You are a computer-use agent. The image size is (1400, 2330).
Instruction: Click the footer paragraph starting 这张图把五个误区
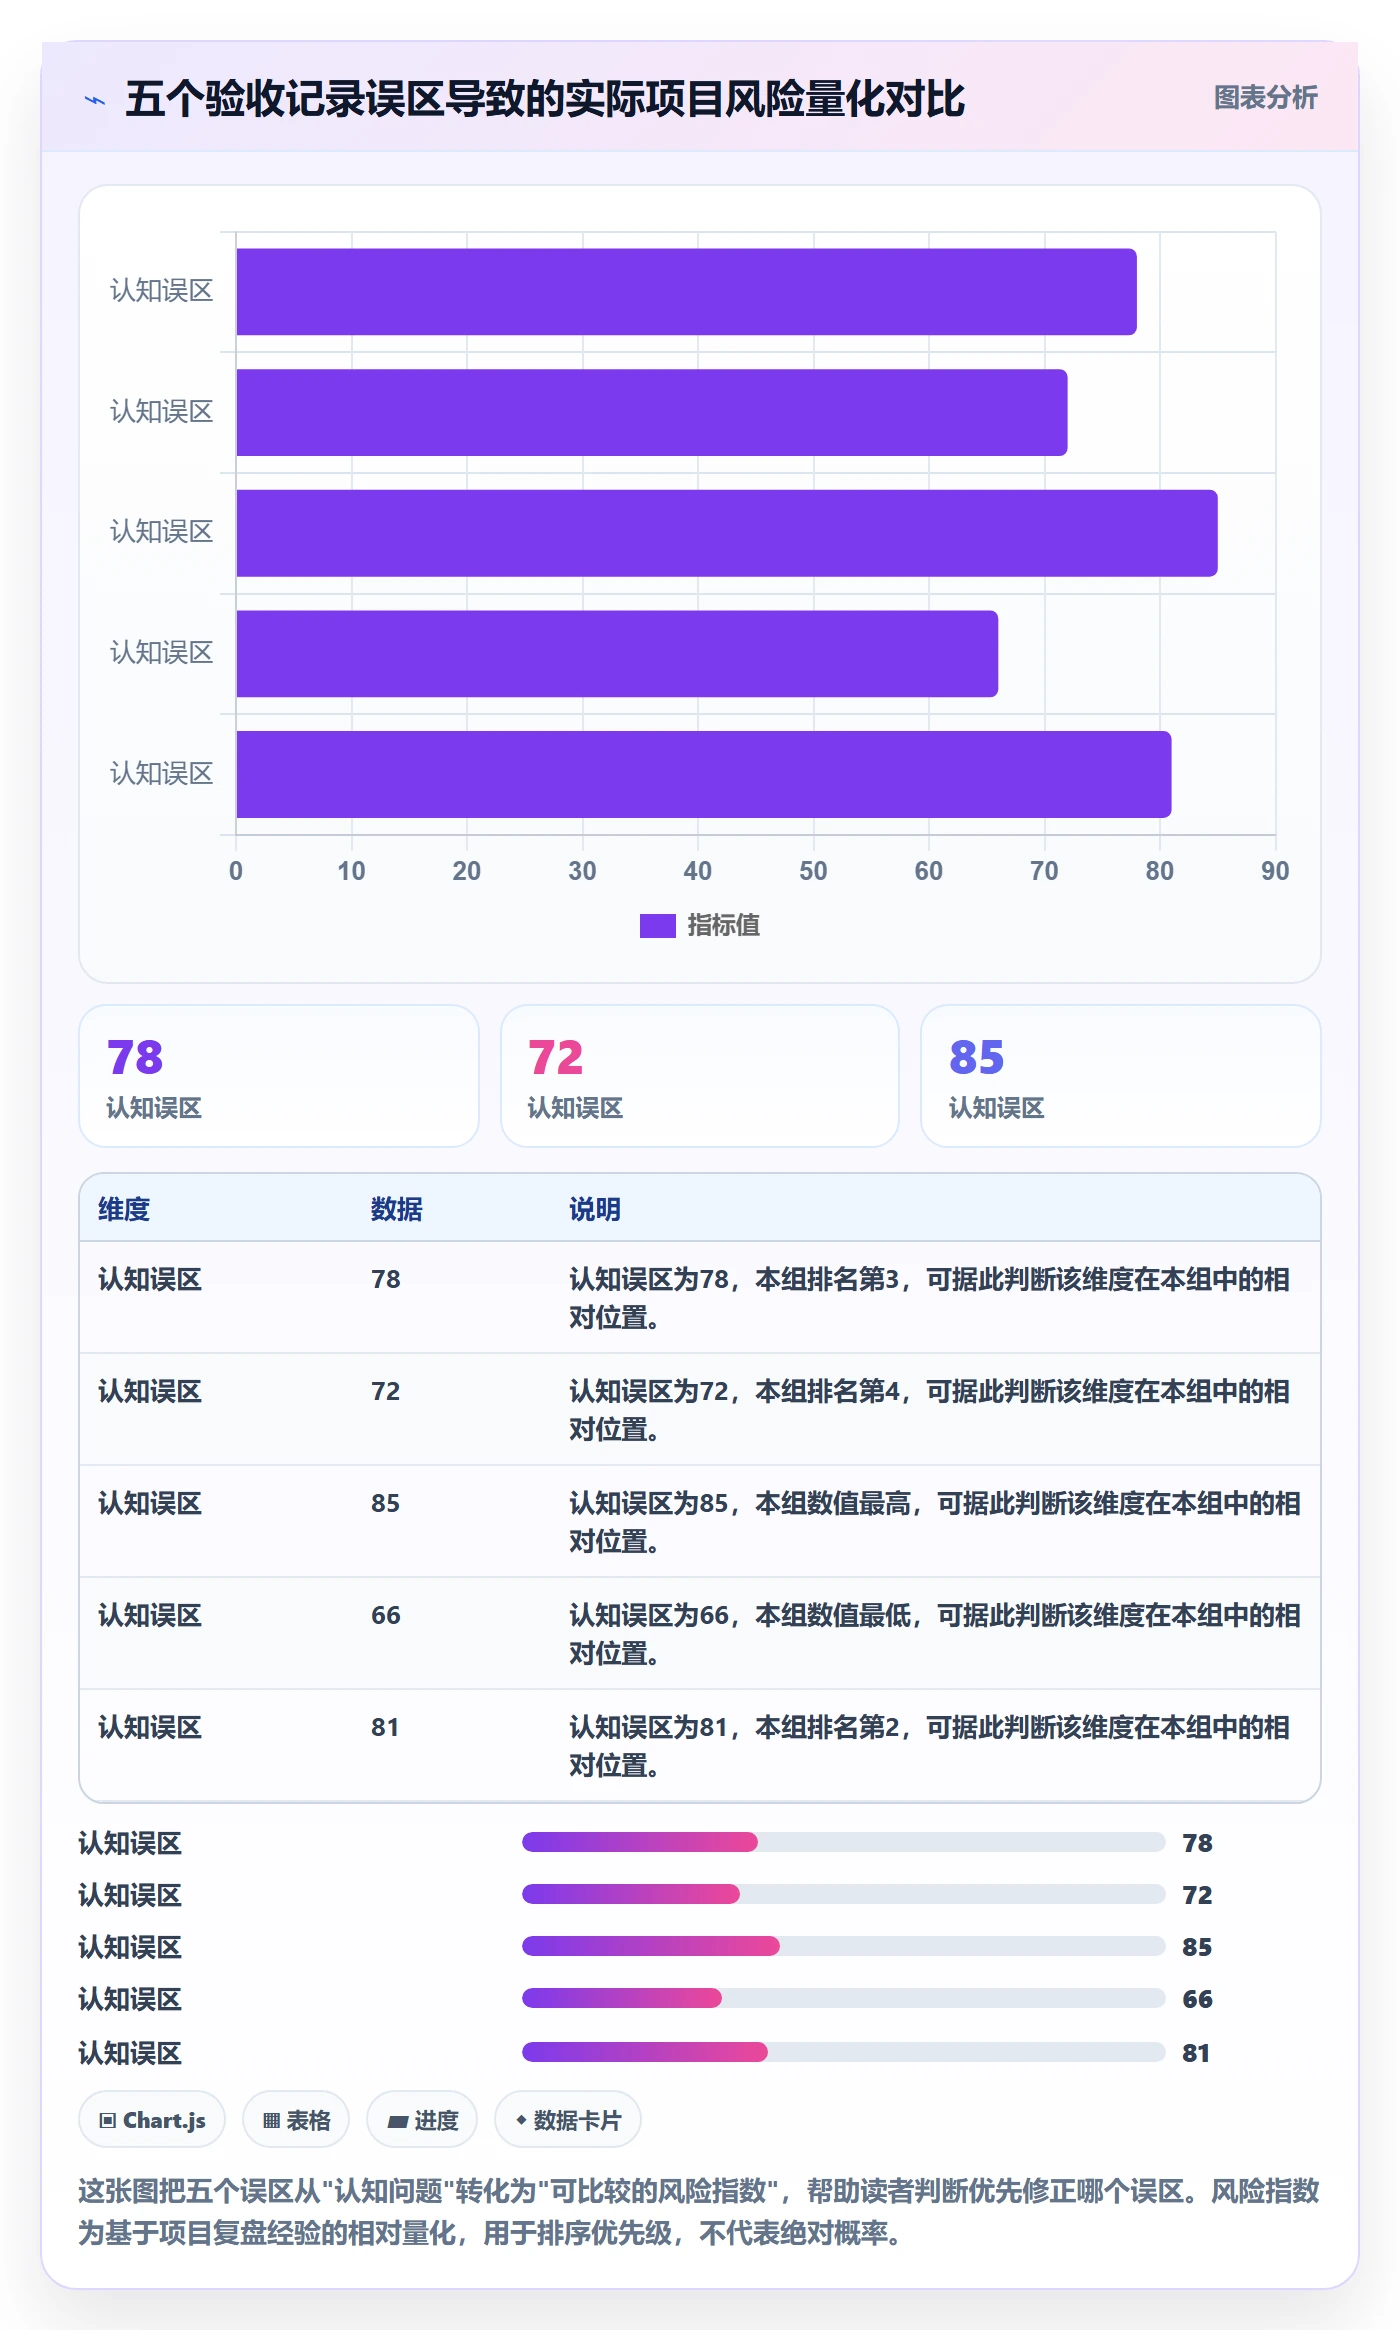[699, 2212]
